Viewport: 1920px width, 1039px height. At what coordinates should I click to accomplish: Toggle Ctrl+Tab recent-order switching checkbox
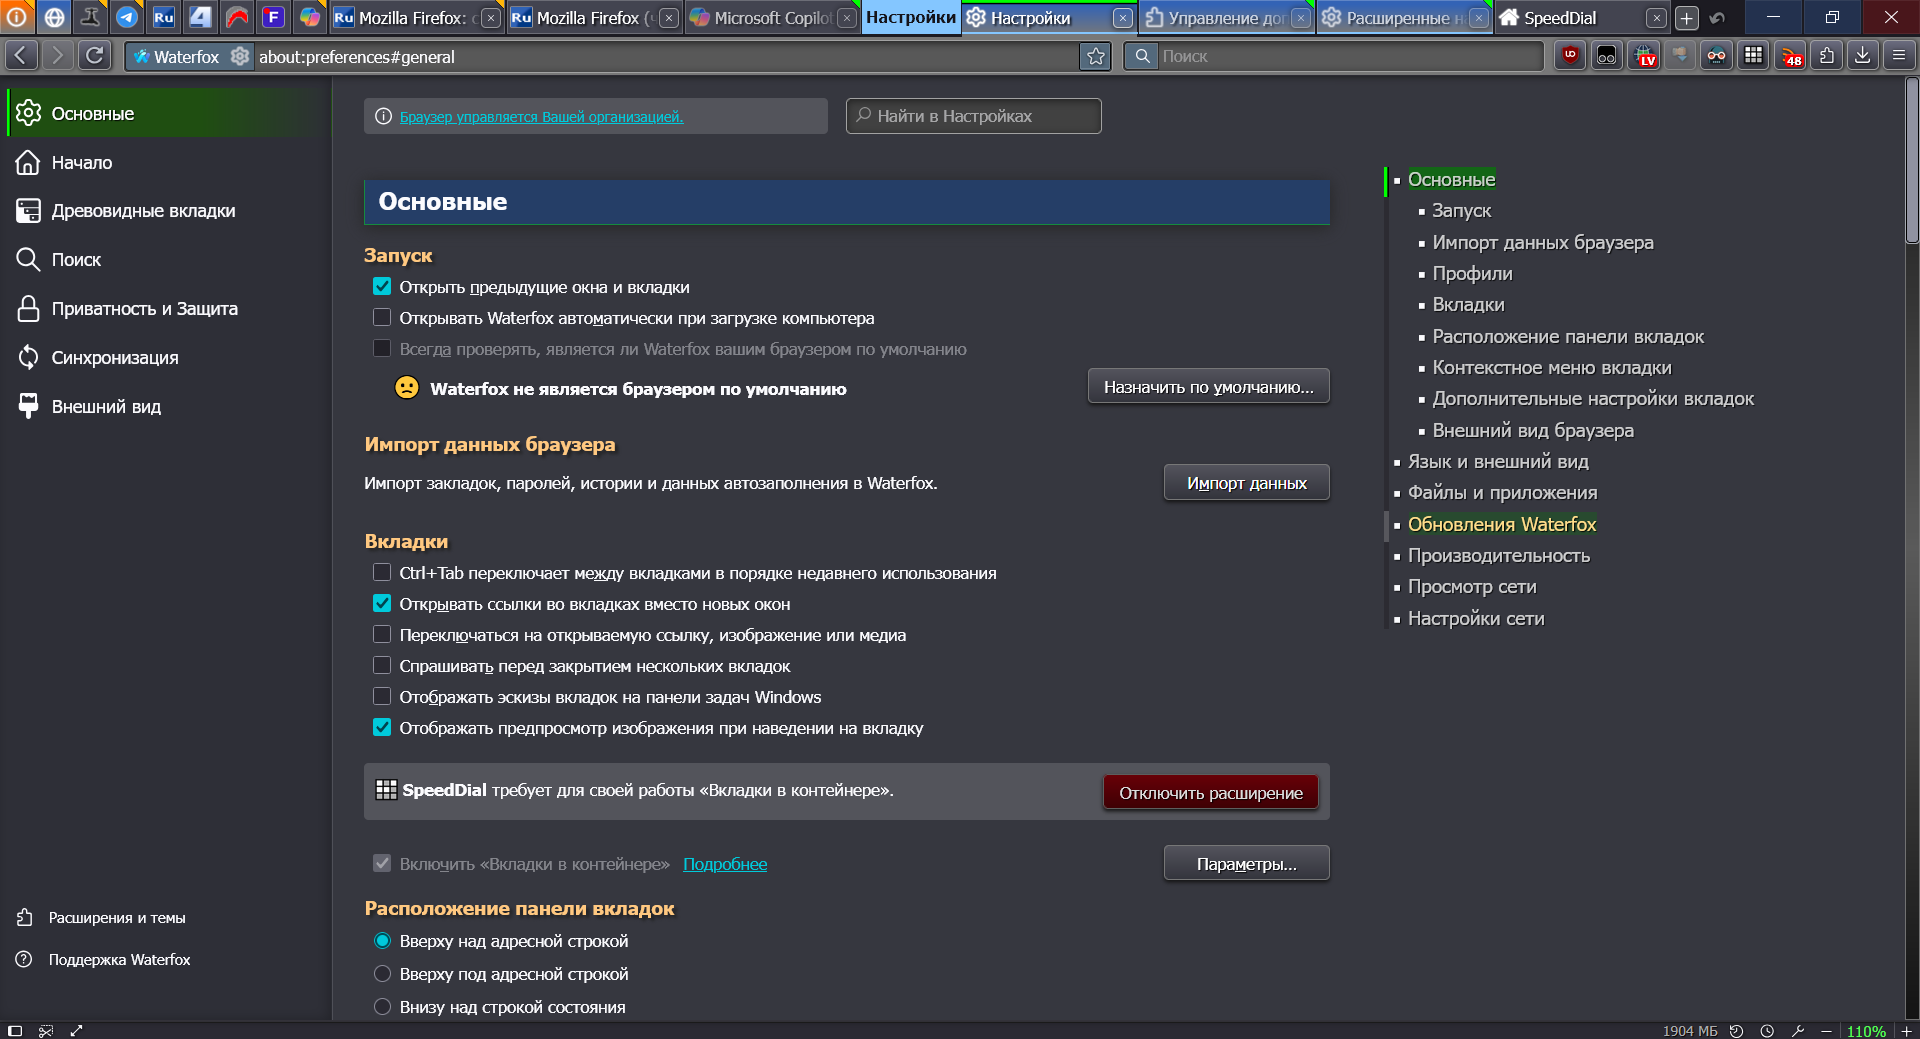pyautogui.click(x=382, y=573)
